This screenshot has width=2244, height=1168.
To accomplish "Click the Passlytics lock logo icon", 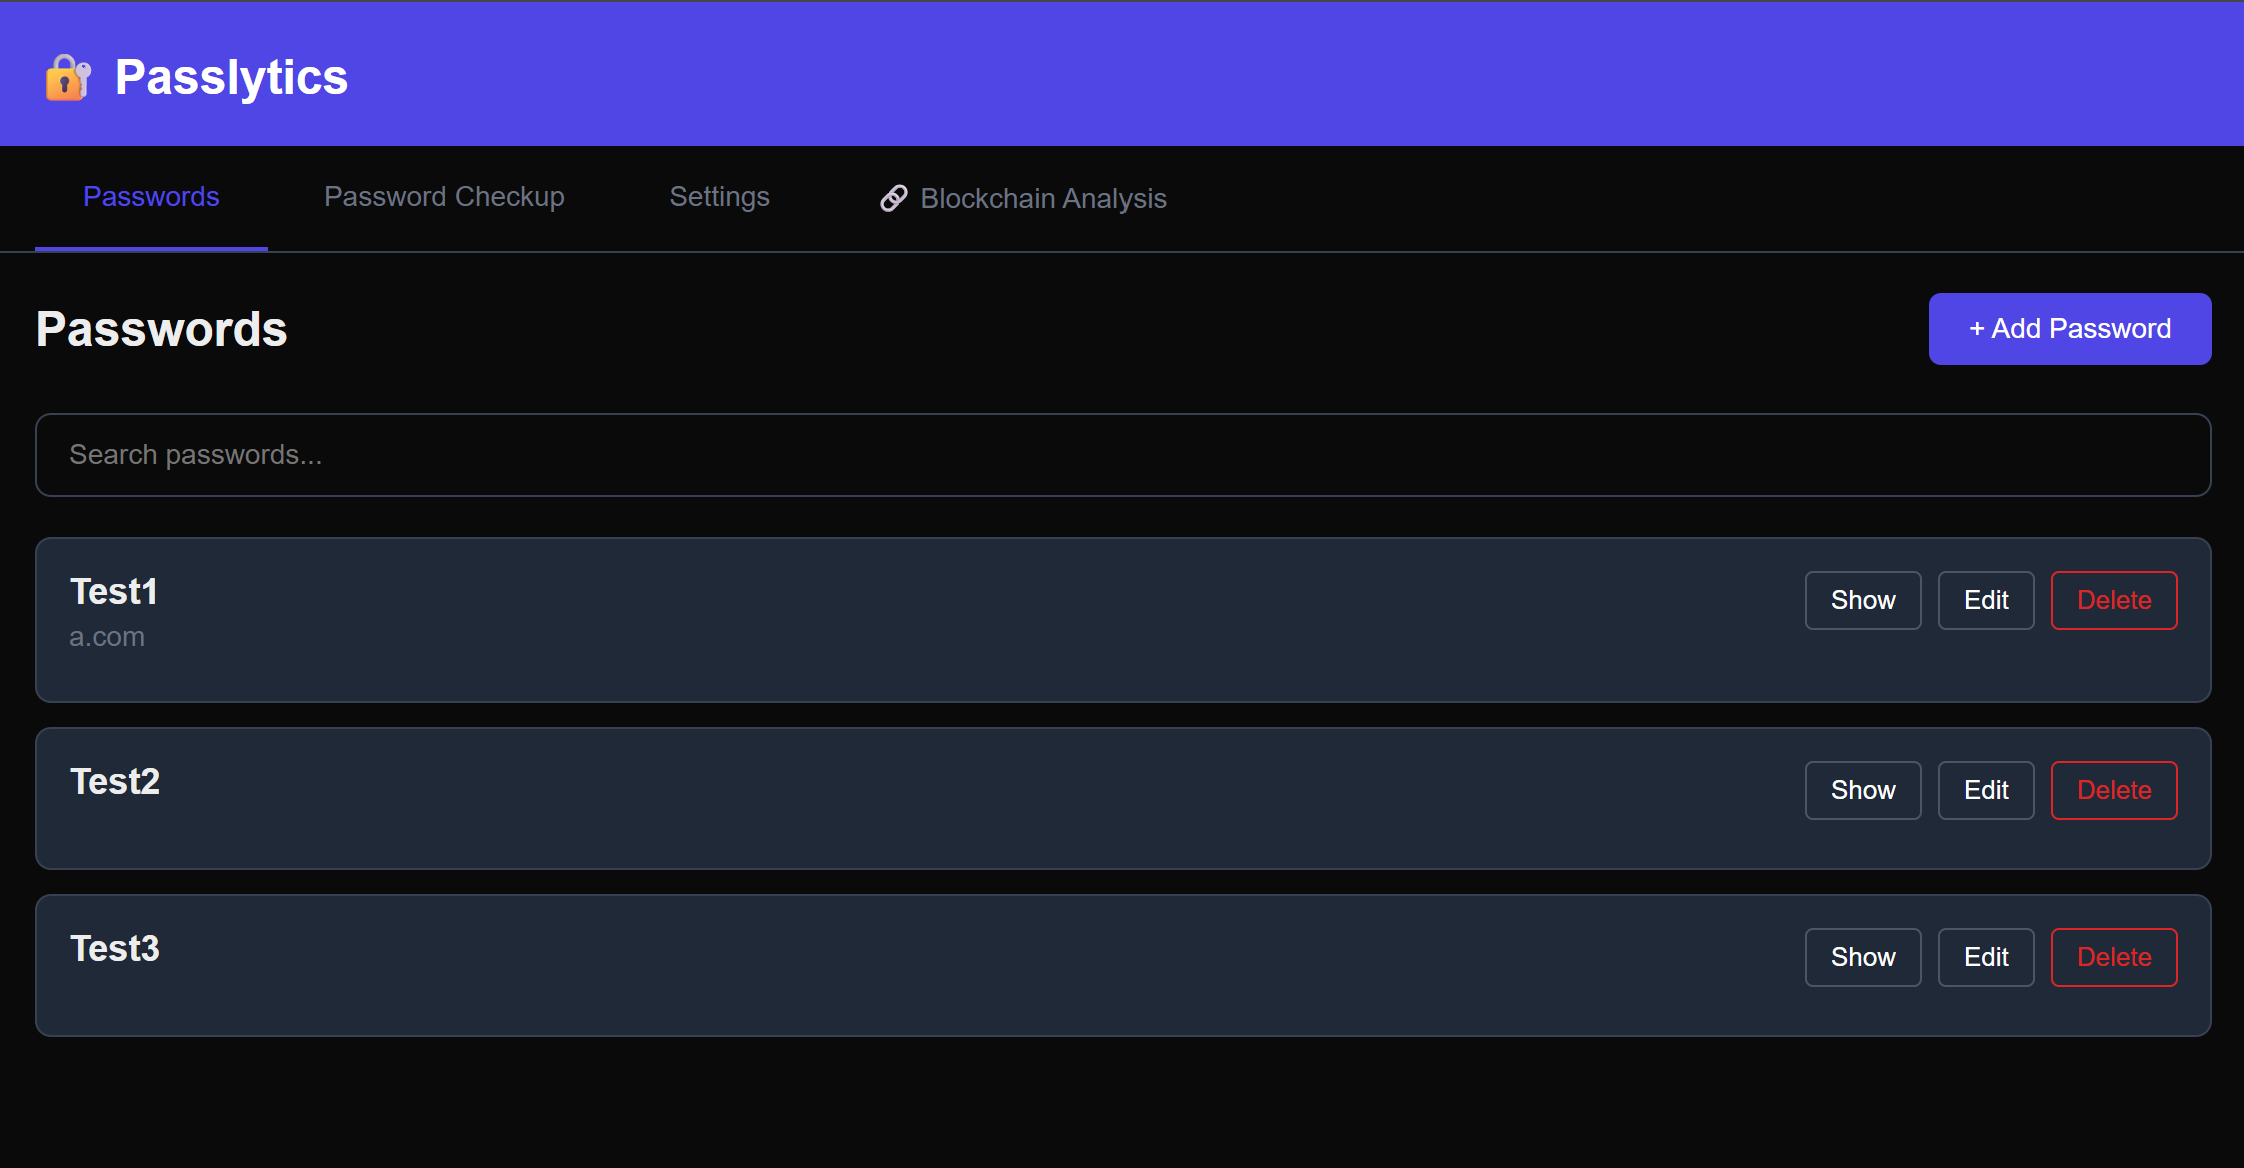I will (x=67, y=78).
